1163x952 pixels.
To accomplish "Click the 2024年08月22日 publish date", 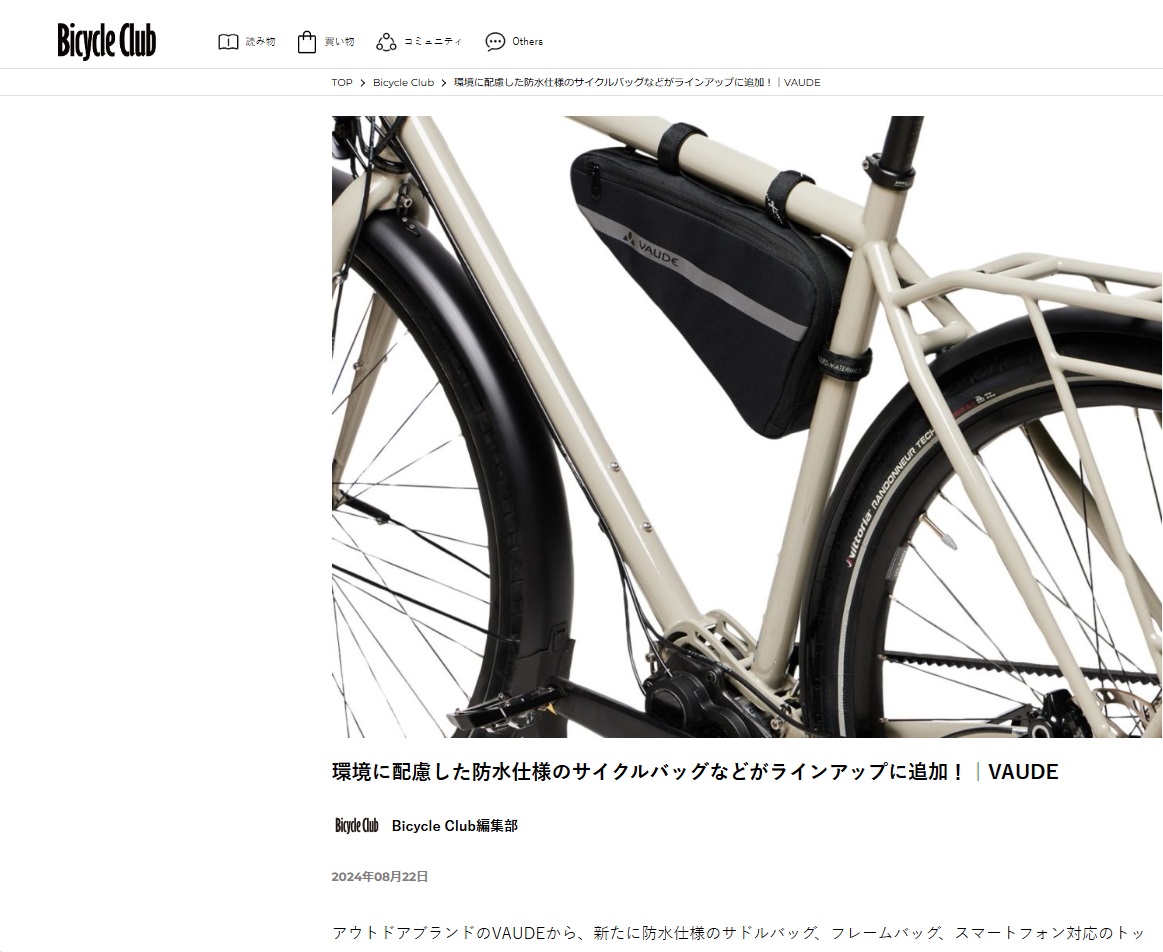I will (380, 876).
